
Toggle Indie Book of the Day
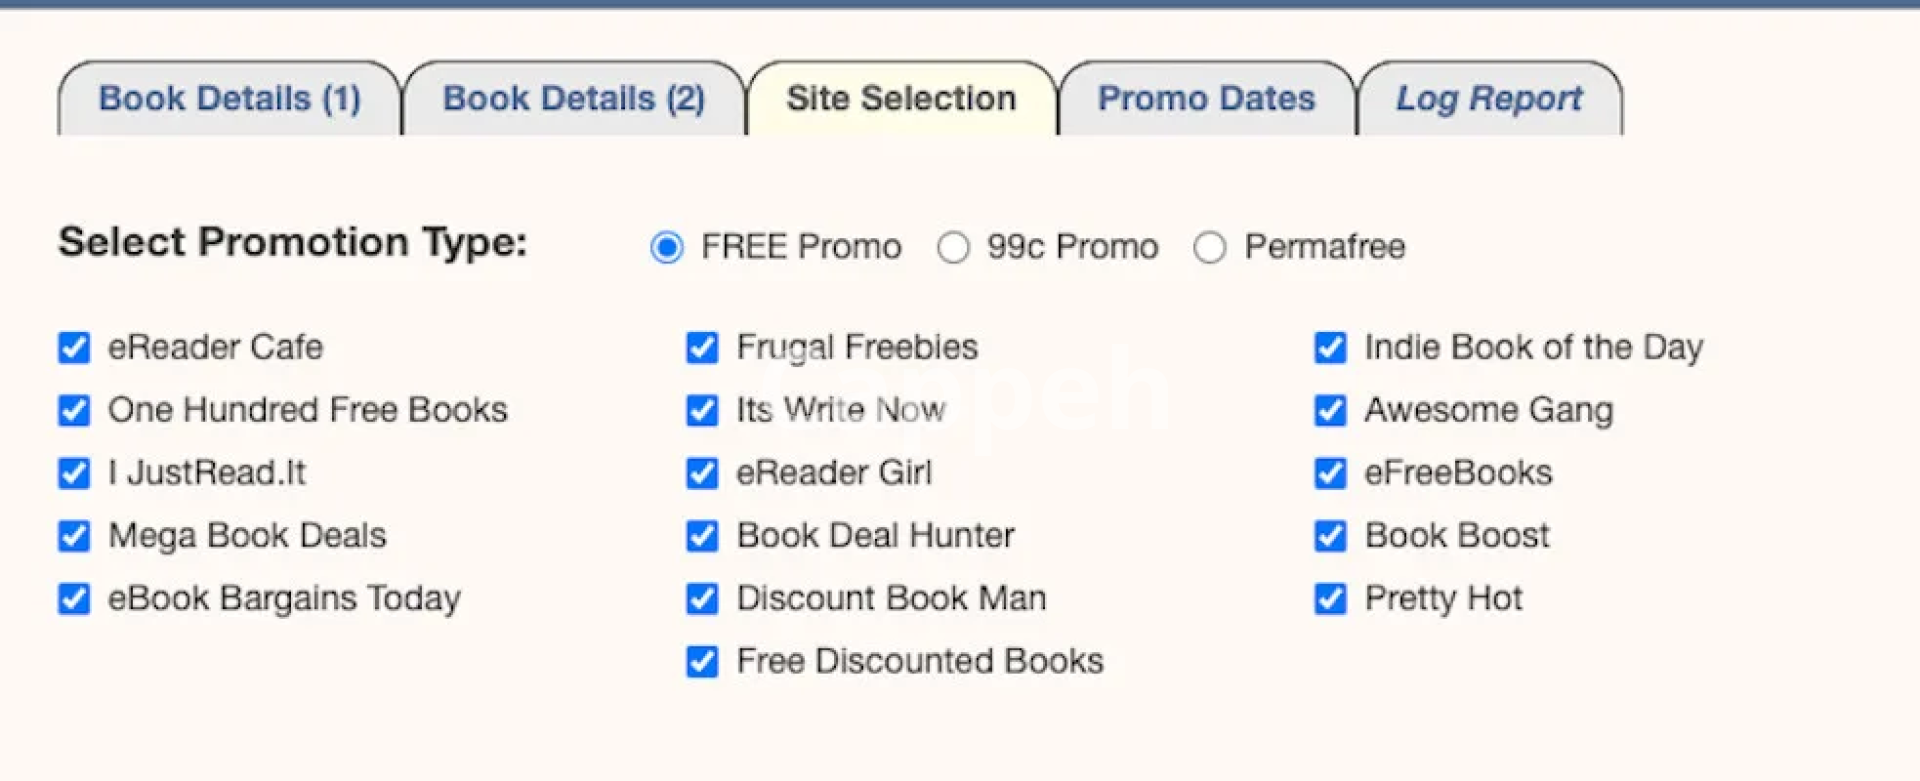click(x=1330, y=348)
